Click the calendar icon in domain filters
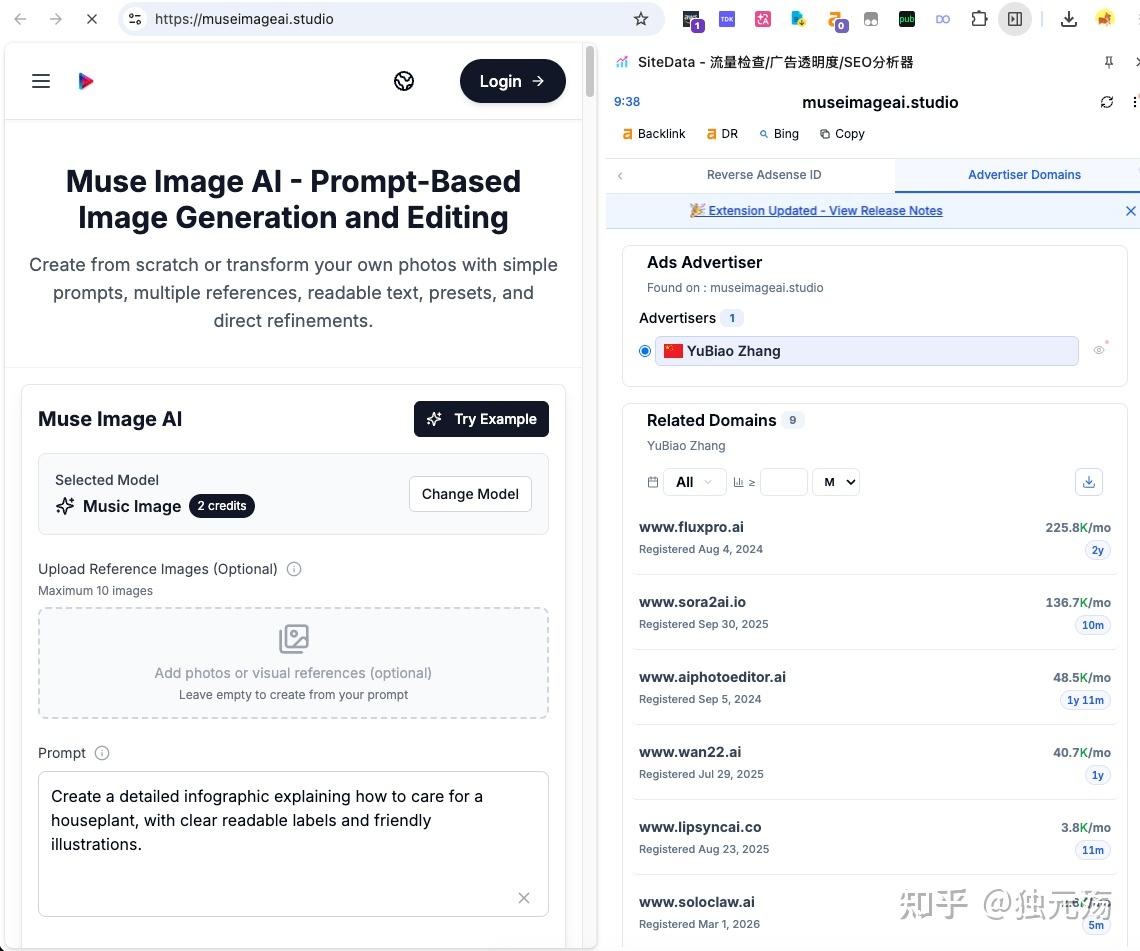Screen dimensions: 1140x951 point(653,482)
